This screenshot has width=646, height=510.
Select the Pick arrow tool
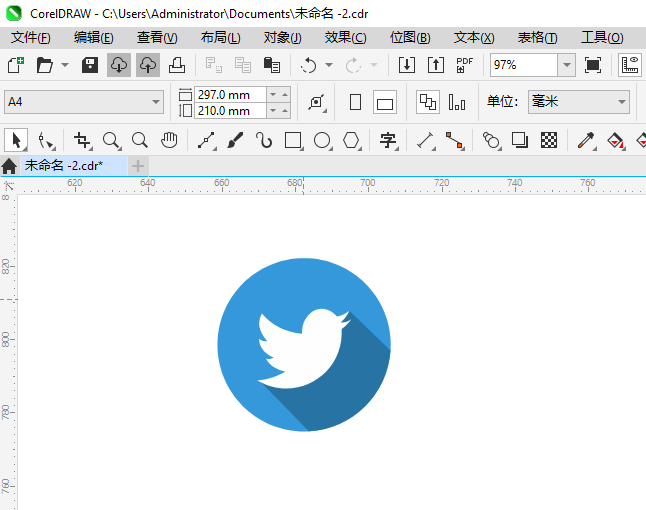(x=16, y=140)
